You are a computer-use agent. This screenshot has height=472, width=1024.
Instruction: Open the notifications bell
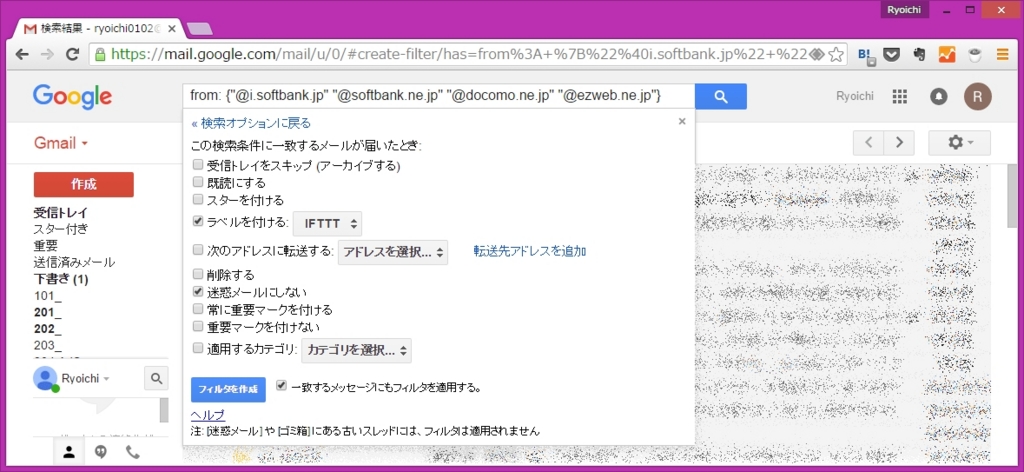[938, 97]
